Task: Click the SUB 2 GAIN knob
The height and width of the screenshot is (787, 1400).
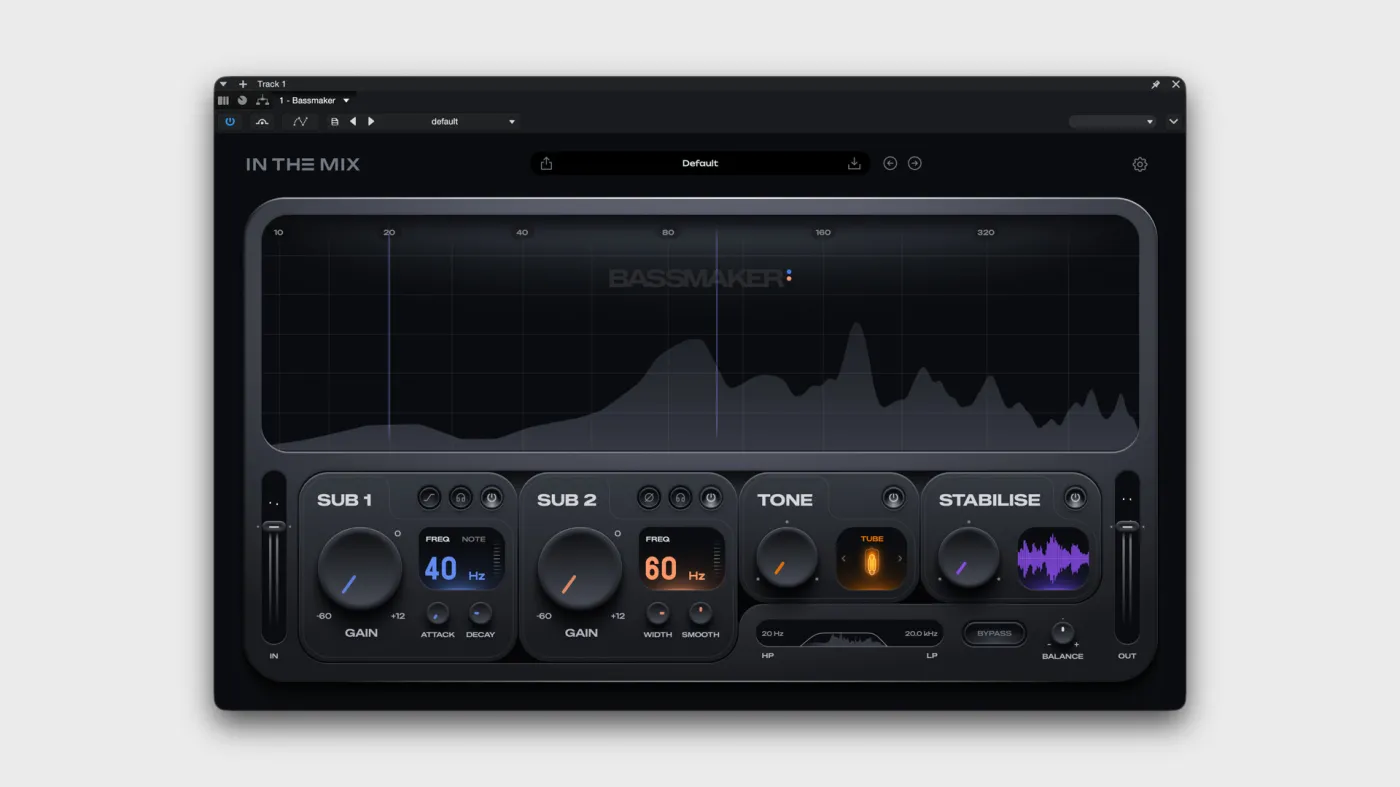Action: click(x=580, y=568)
